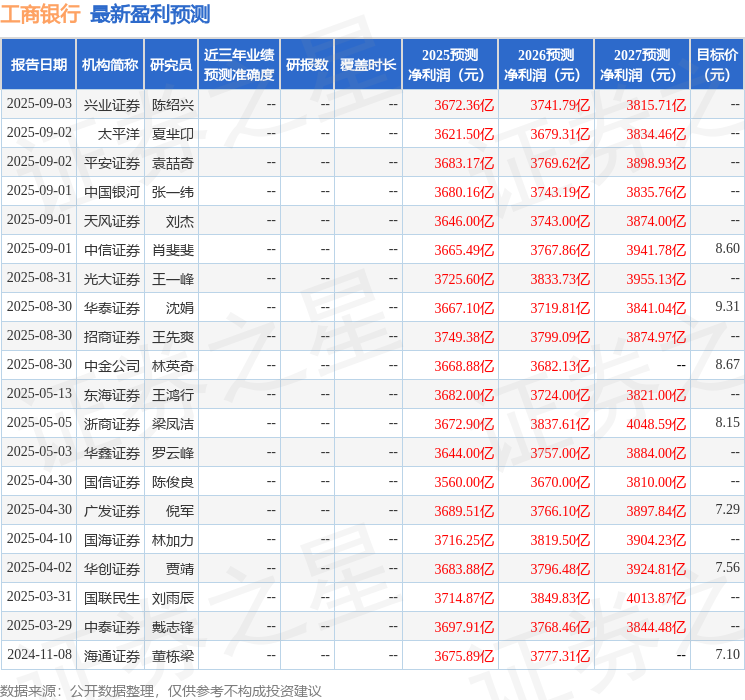The height and width of the screenshot is (700, 745).
Task: Select the 华创证券 institution cell
Action: click(112, 569)
